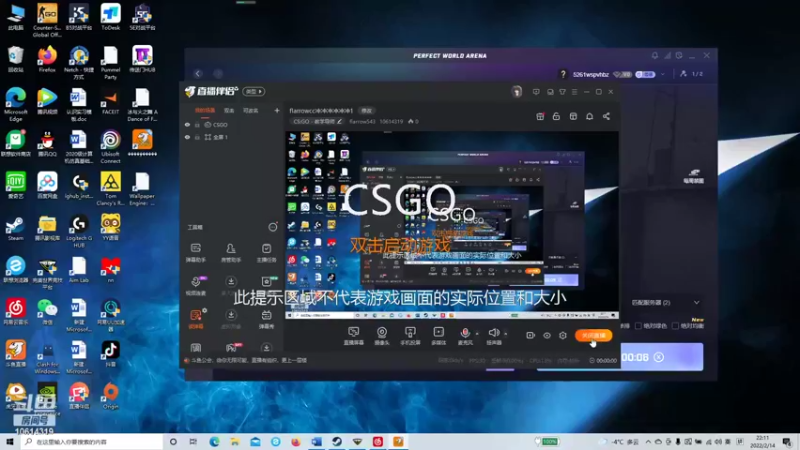This screenshot has height=450, width=800.
Task: Click the Windows Start button
Action: coord(10,441)
